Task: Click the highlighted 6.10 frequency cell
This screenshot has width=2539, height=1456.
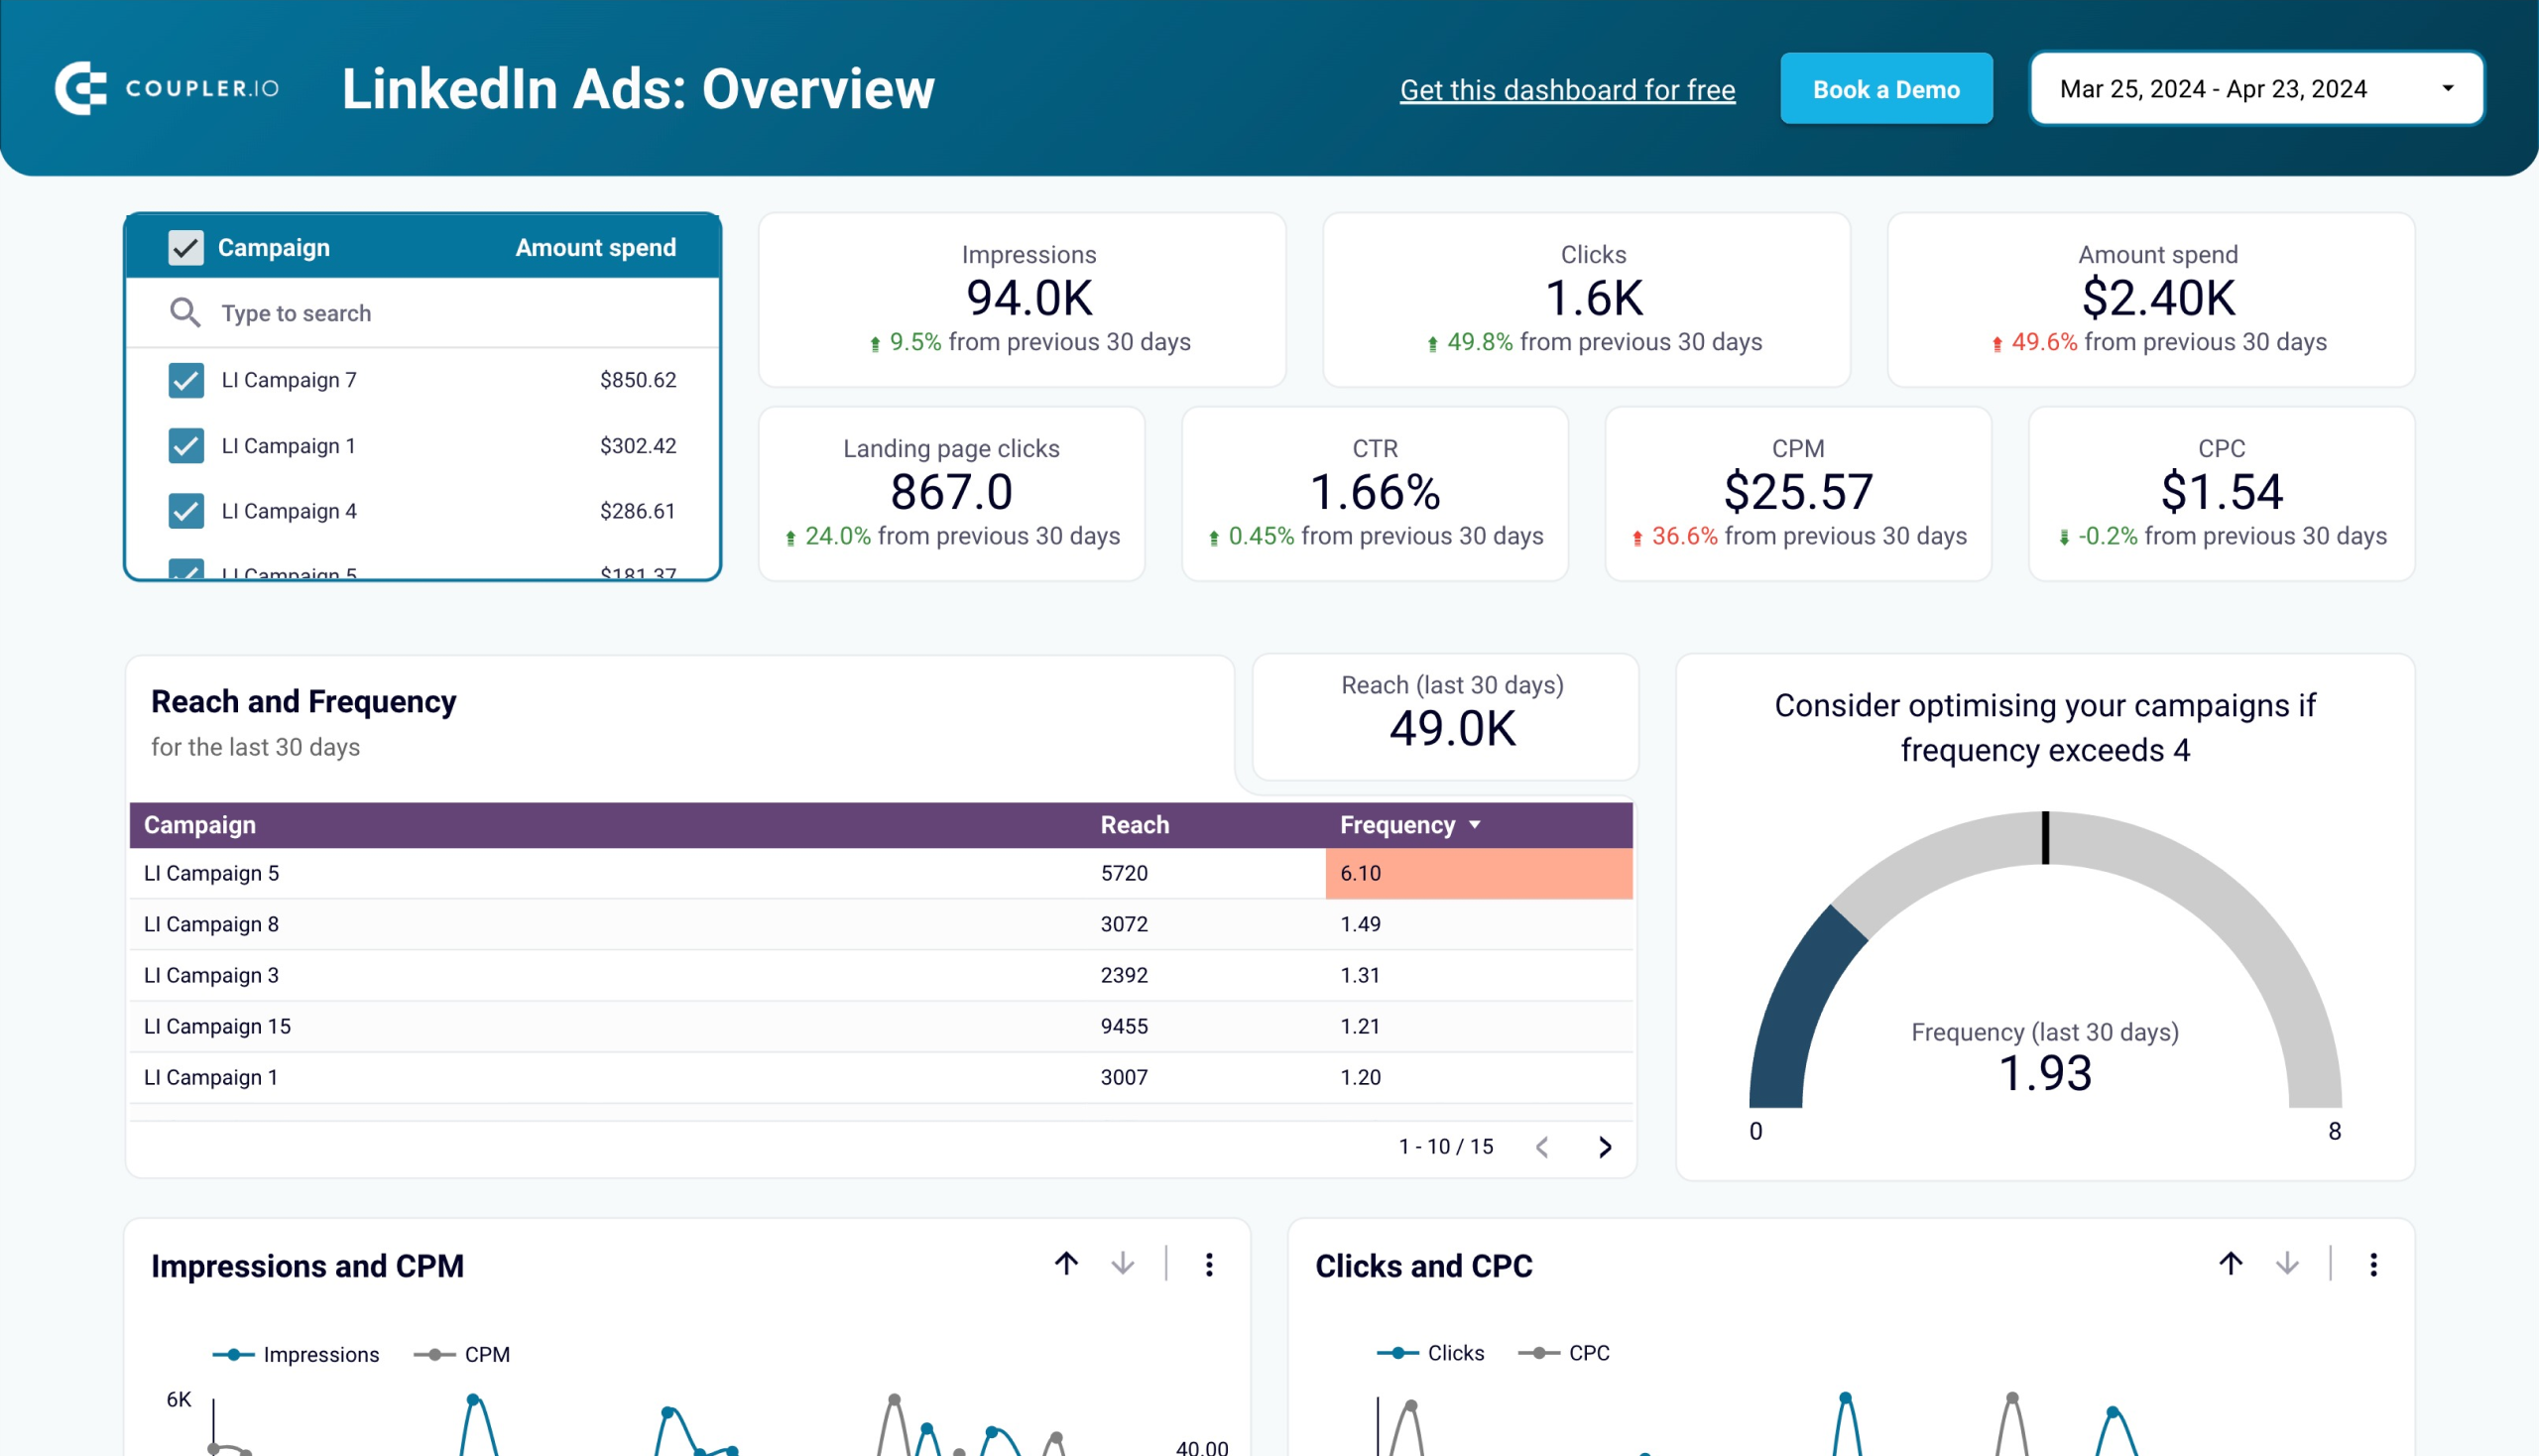Action: coord(1479,873)
